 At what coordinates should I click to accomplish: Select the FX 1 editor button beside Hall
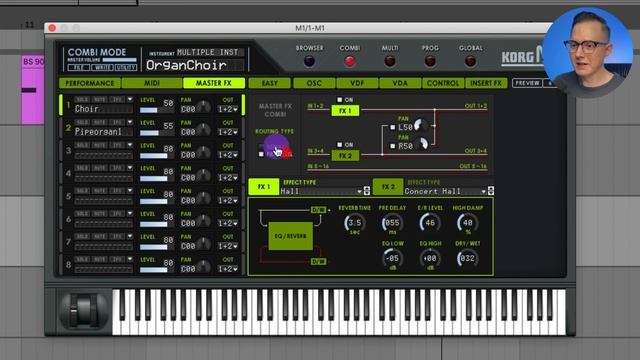tap(264, 187)
